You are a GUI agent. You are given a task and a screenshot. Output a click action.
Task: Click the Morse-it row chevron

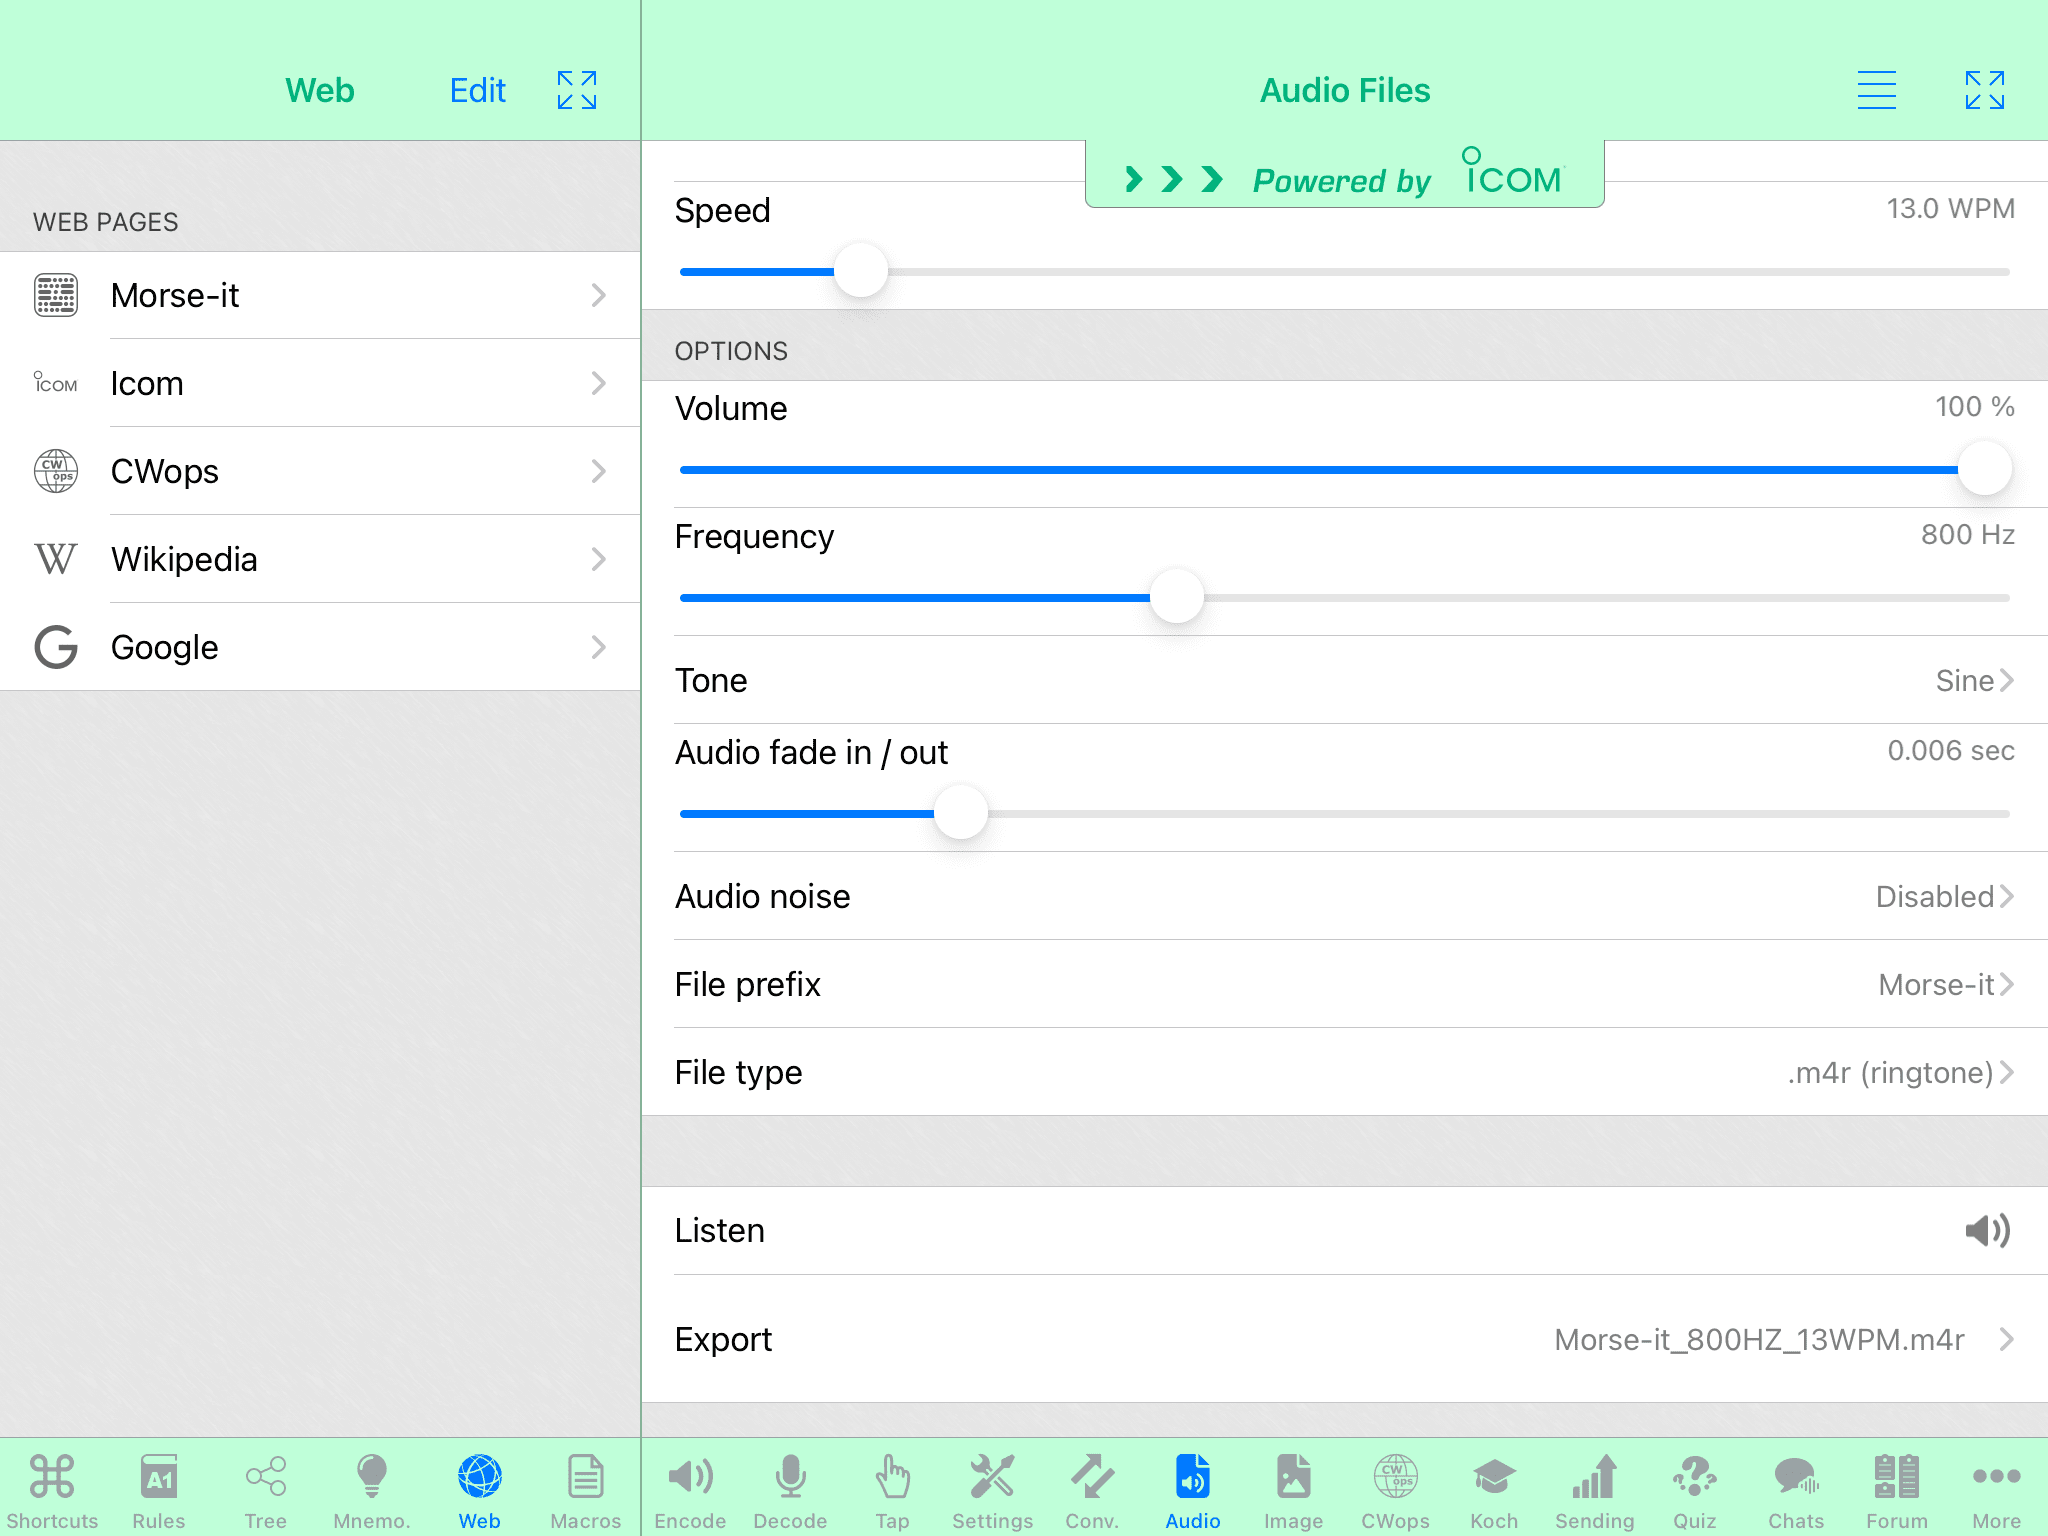pyautogui.click(x=598, y=295)
